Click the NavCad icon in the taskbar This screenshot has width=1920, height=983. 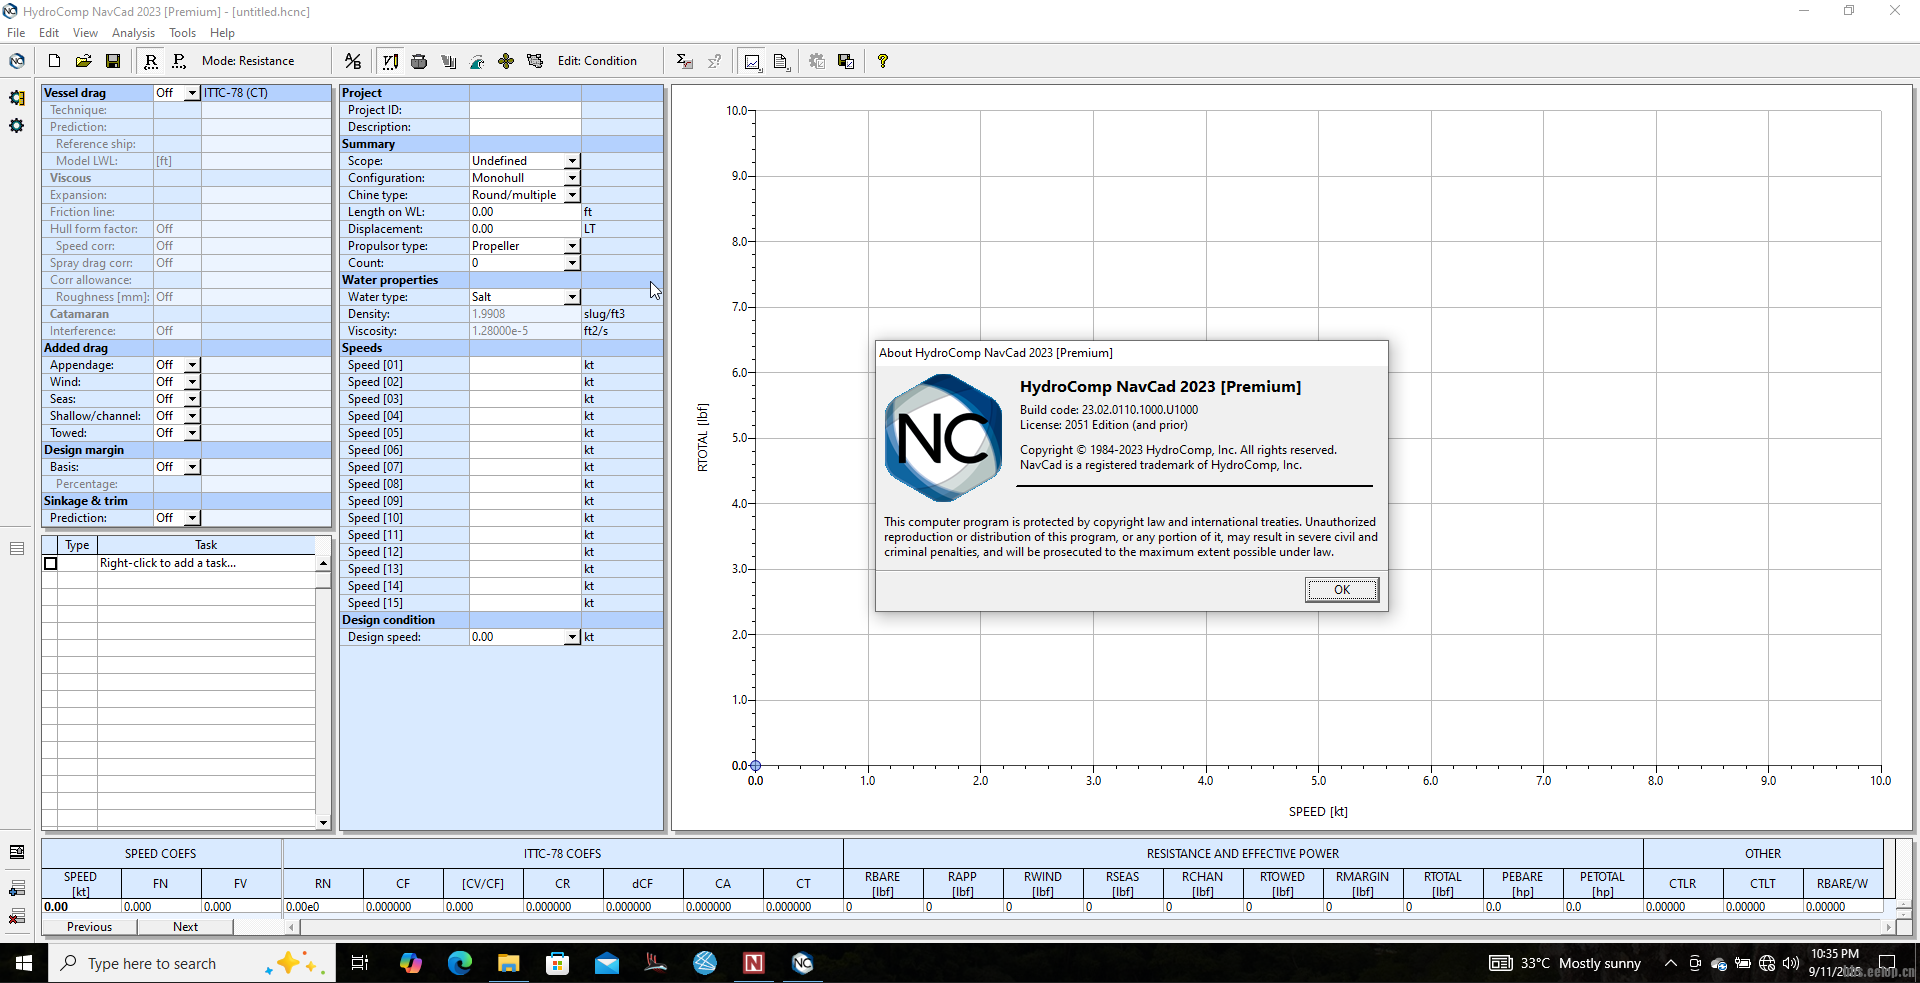pyautogui.click(x=802, y=963)
